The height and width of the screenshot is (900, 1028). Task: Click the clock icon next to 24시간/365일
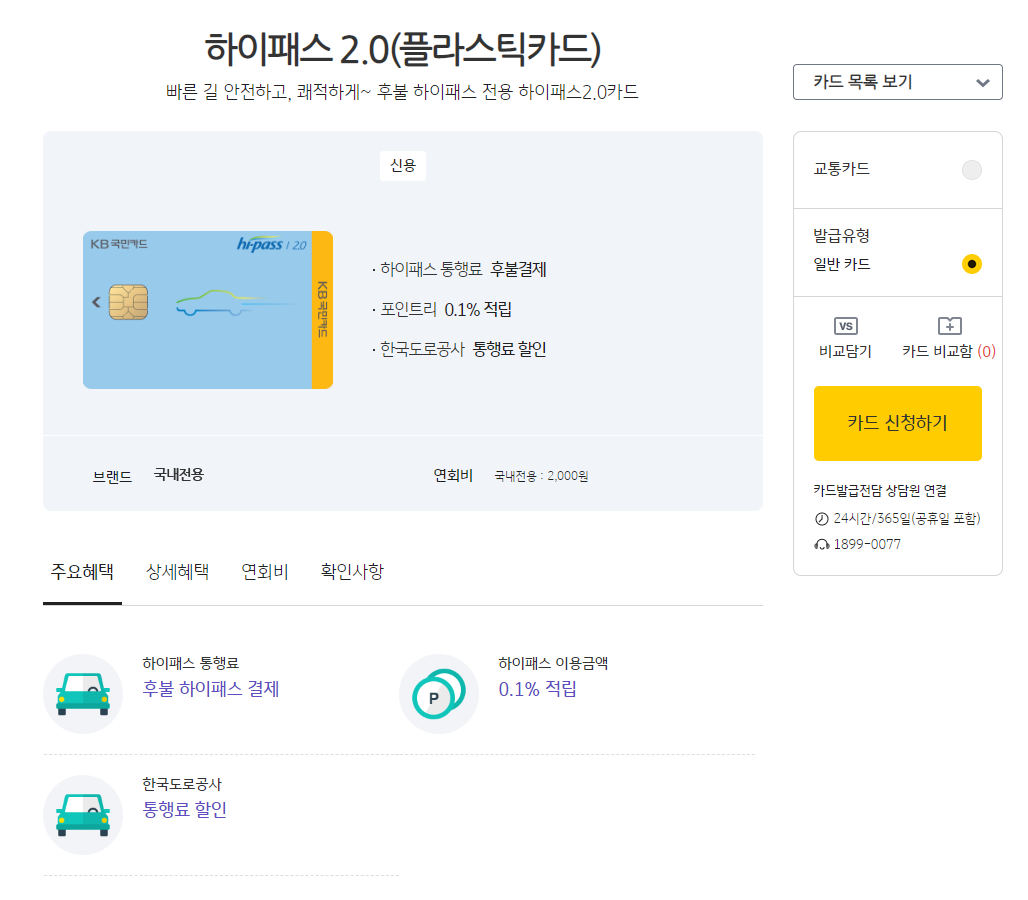[821, 519]
